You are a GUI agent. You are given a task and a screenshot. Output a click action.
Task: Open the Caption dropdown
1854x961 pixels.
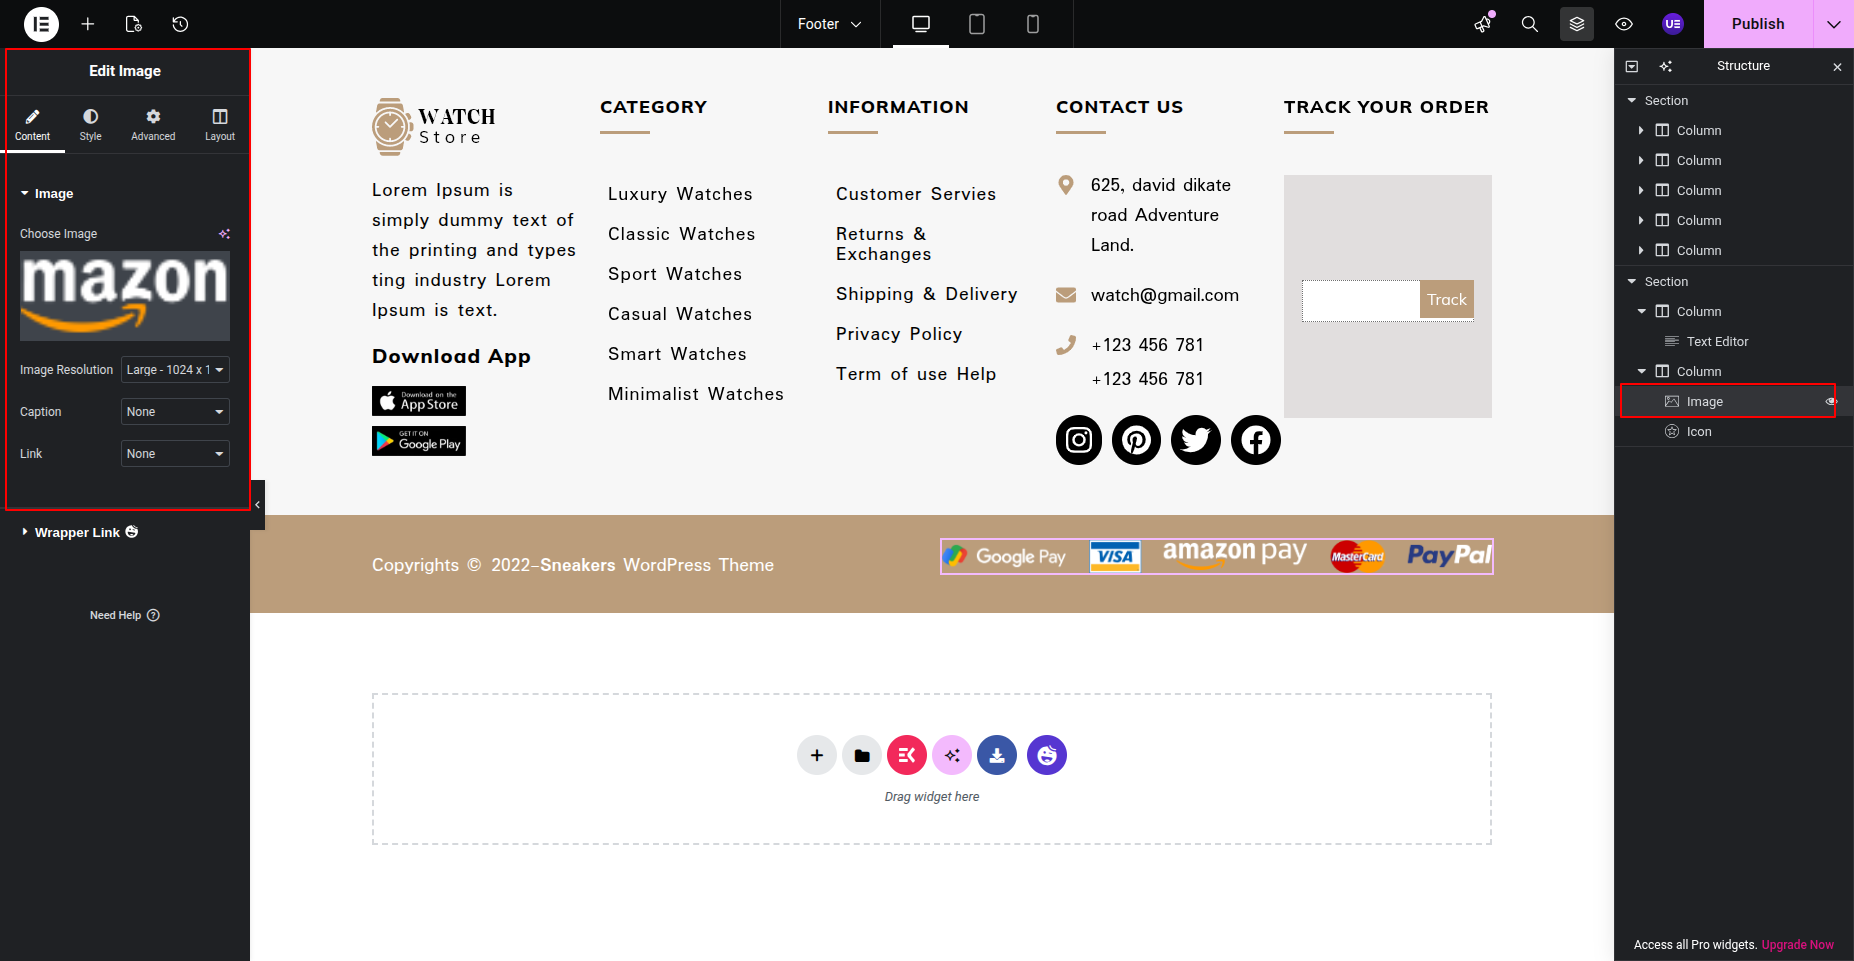[175, 412]
